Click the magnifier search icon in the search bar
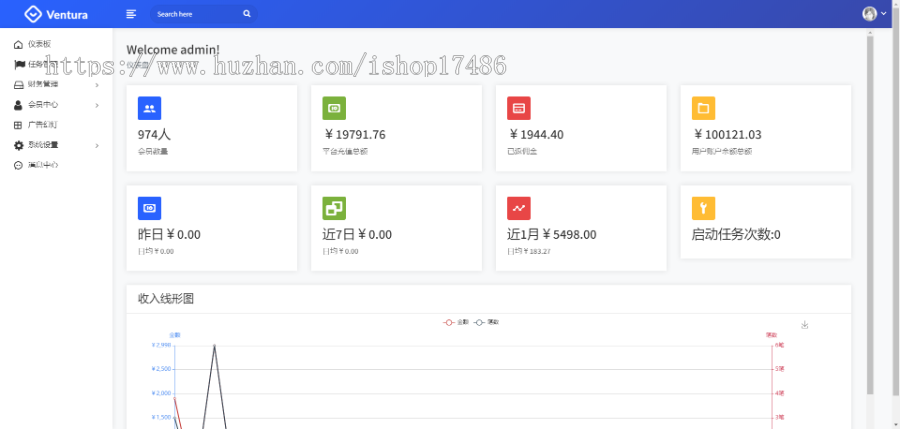This screenshot has width=900, height=429. (247, 14)
